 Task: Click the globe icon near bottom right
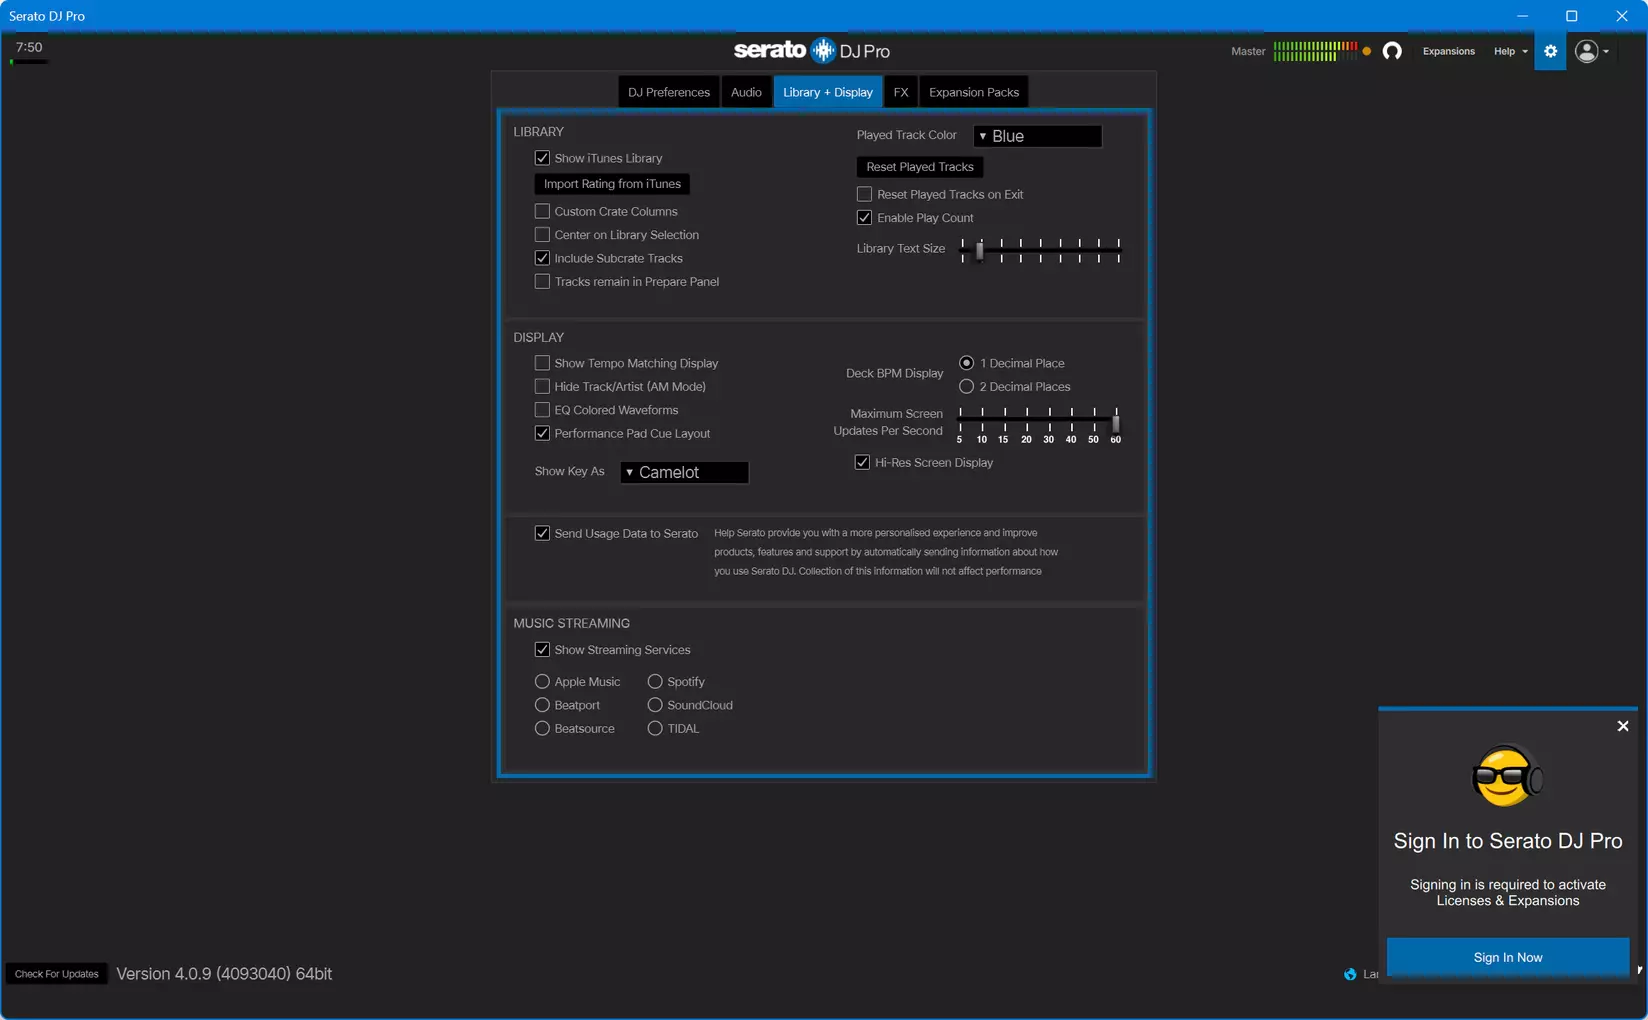1350,974
